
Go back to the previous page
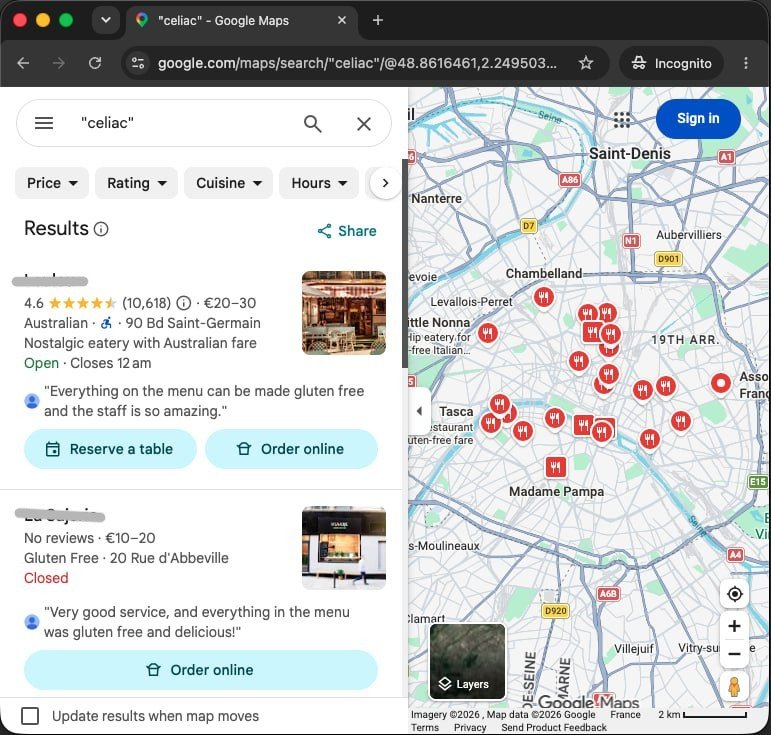[x=23, y=63]
